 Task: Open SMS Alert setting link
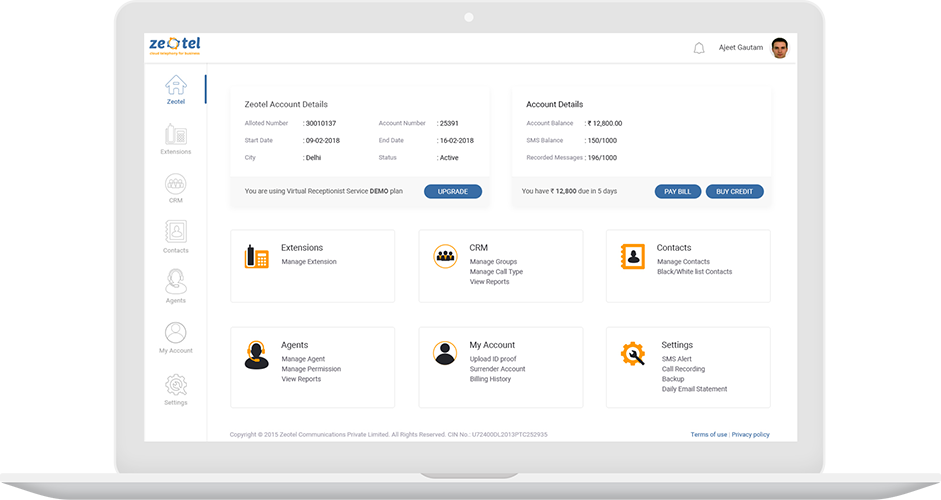(677, 359)
